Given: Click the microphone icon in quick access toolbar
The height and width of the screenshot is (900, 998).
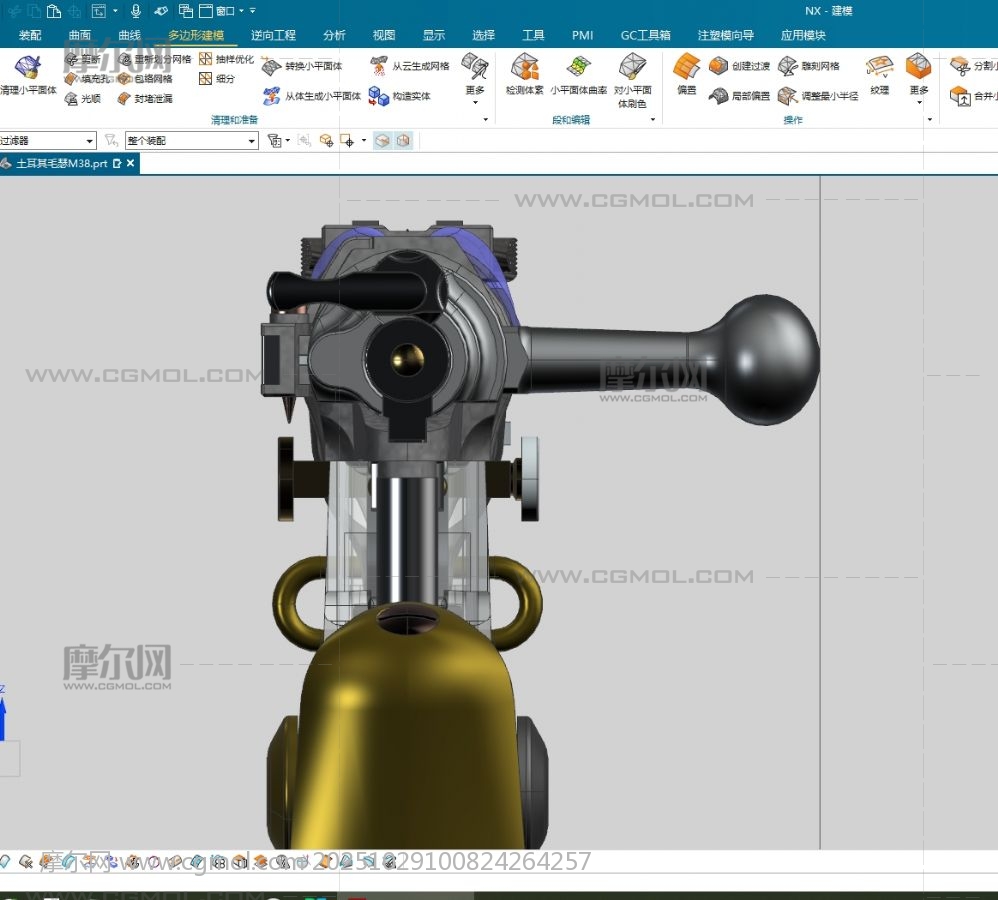Looking at the screenshot, I should click(136, 11).
